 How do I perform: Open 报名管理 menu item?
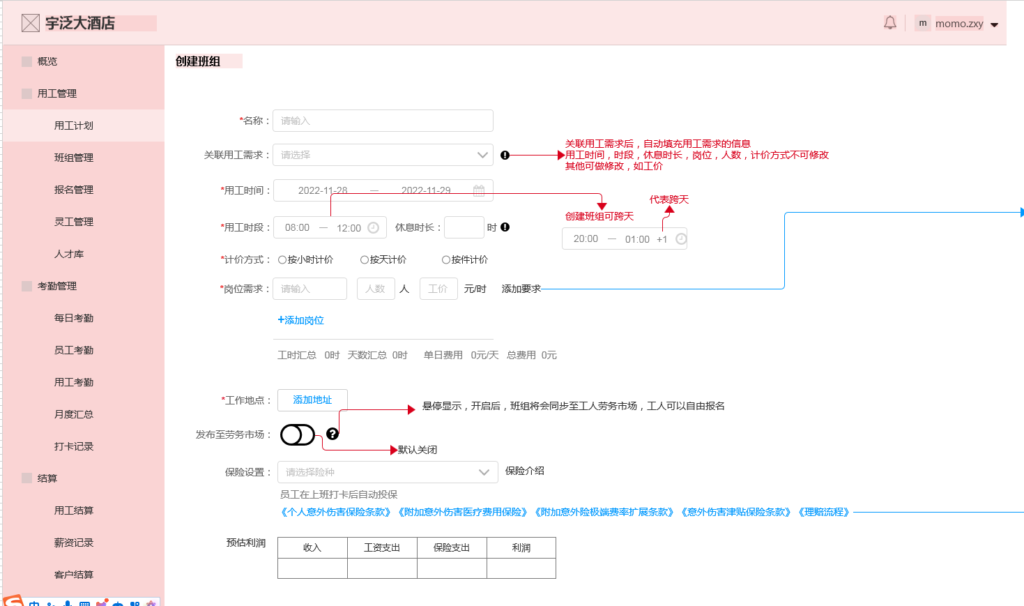click(x=73, y=189)
